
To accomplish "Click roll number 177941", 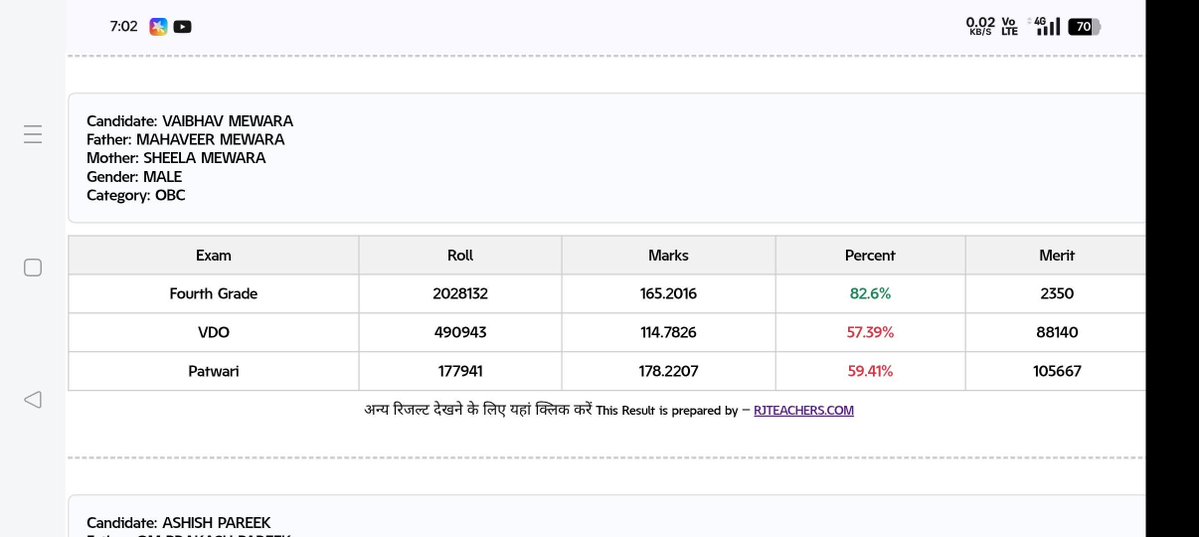I will click(460, 372).
